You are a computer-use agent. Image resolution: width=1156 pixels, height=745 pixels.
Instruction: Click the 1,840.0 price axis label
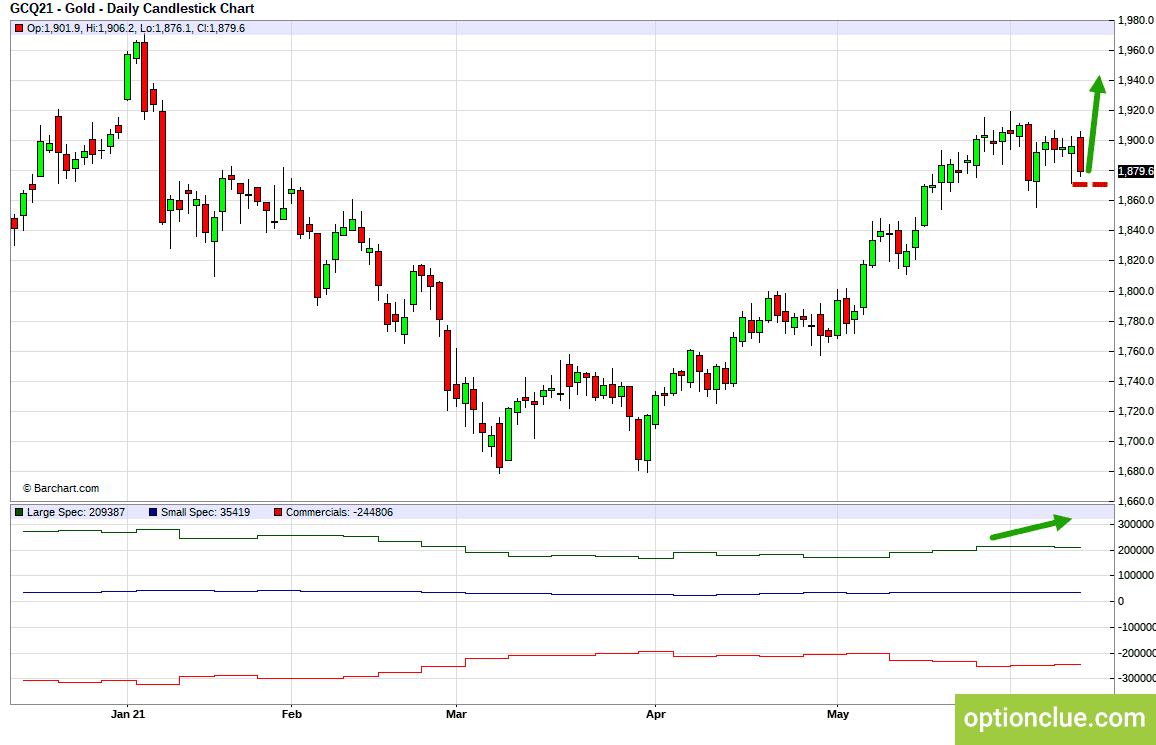[1136, 231]
